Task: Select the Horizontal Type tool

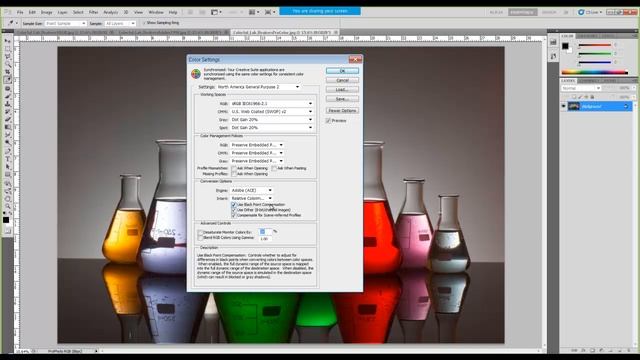Action: [7, 158]
